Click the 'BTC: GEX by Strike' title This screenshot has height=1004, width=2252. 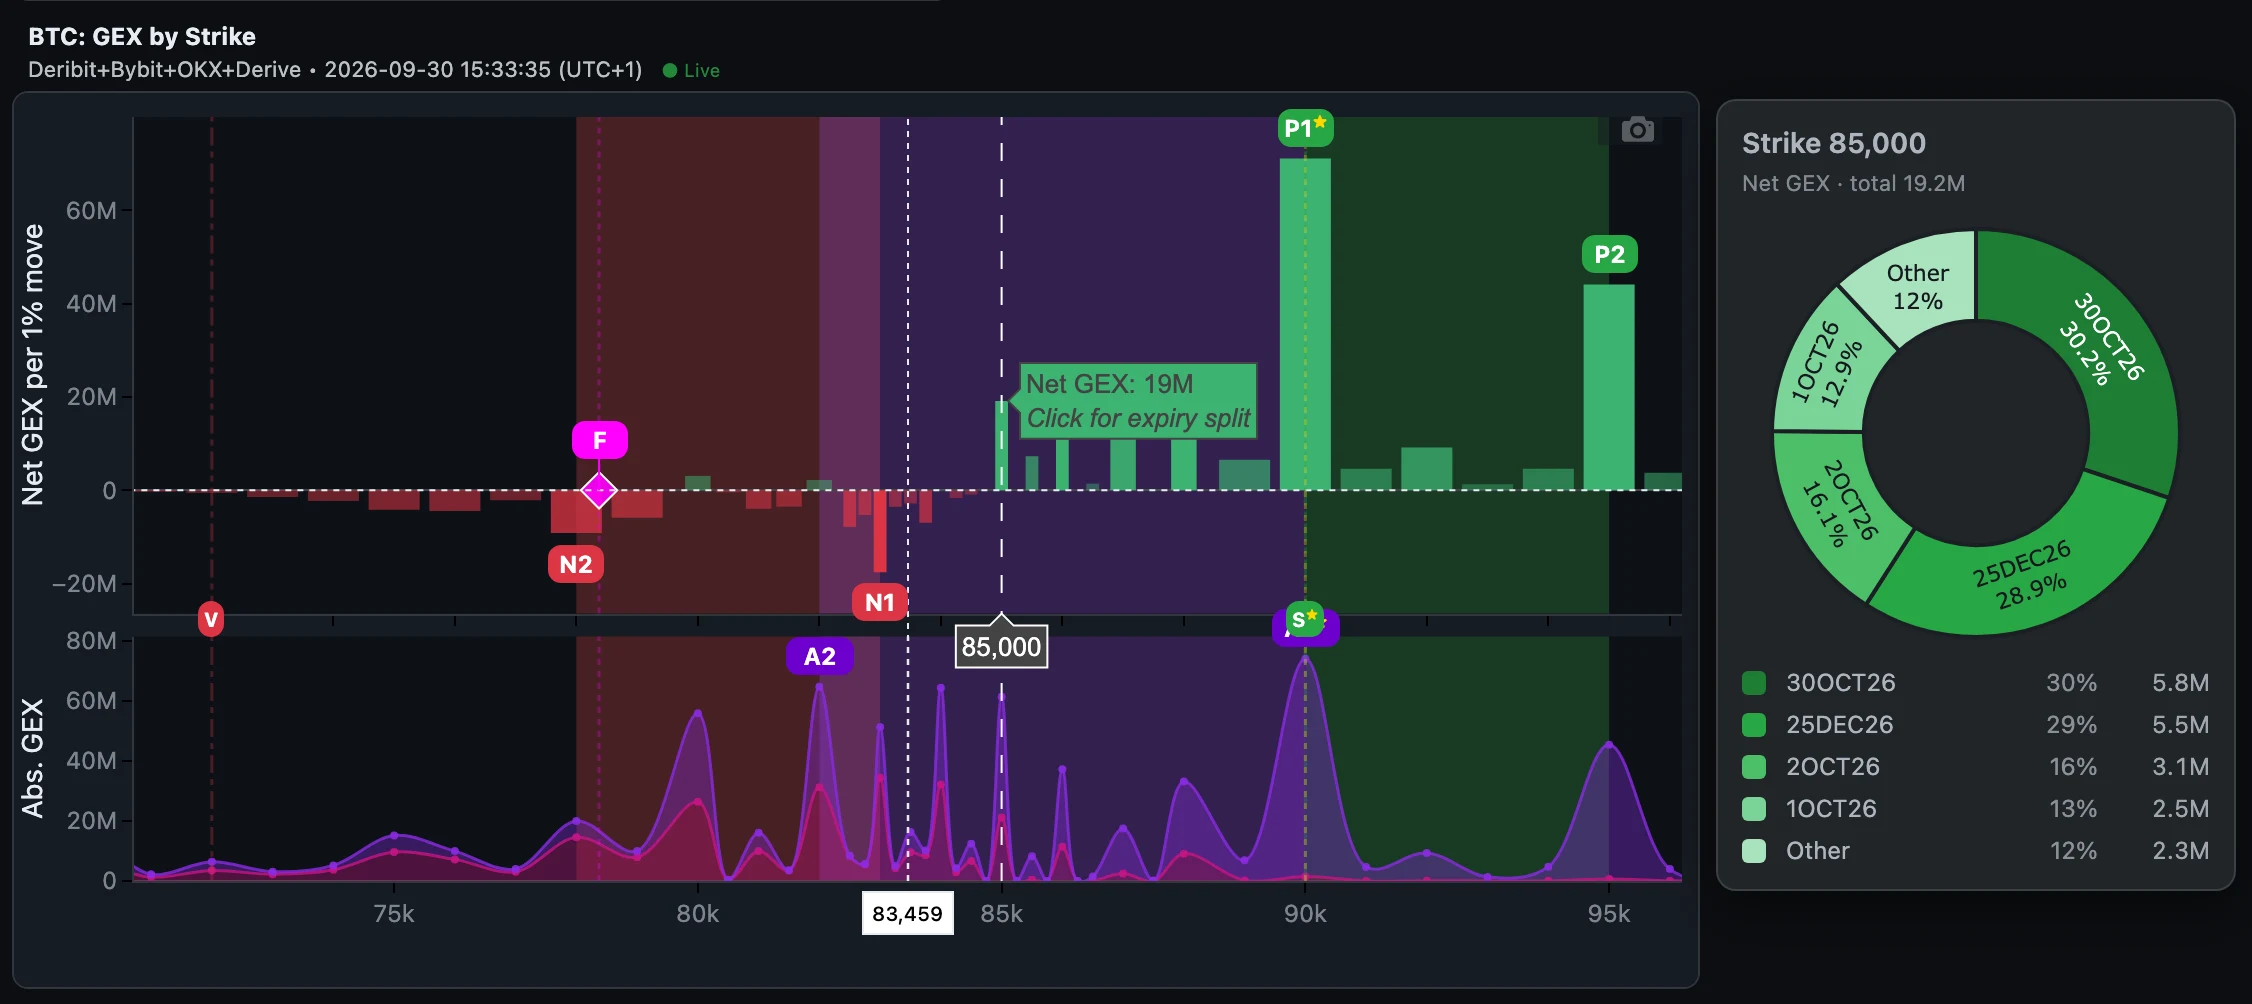tap(142, 37)
